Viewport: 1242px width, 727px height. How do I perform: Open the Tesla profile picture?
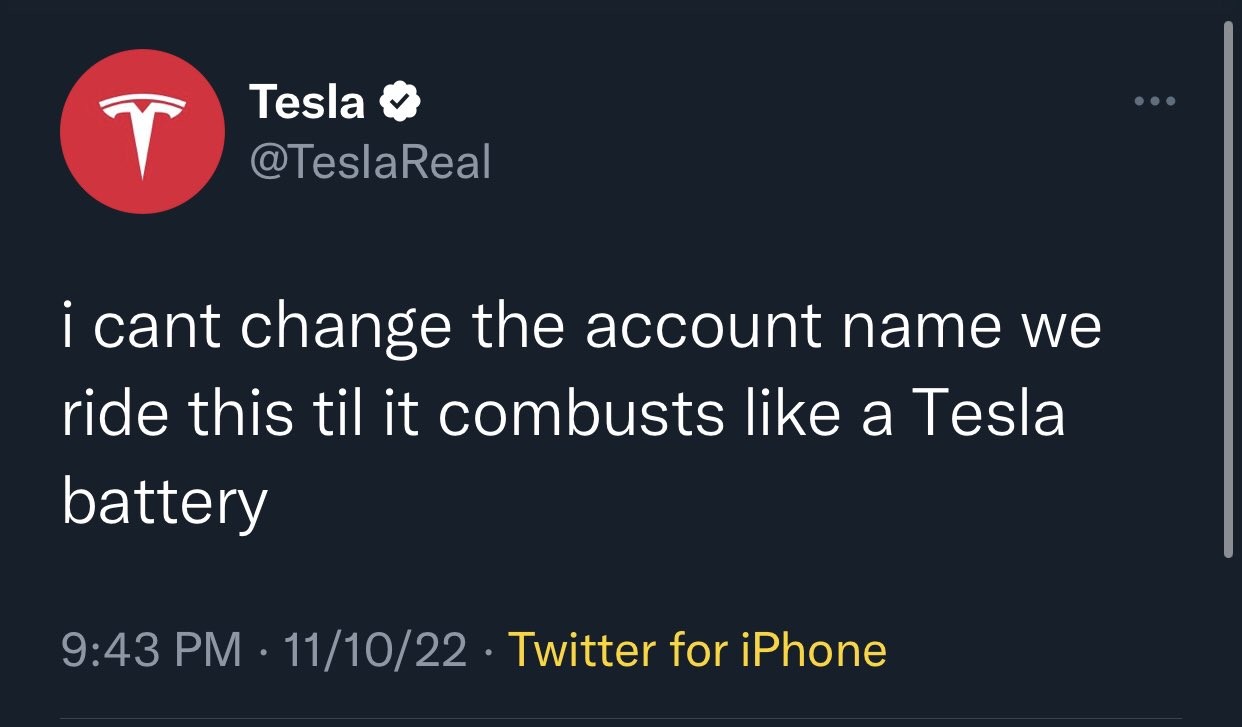142,130
